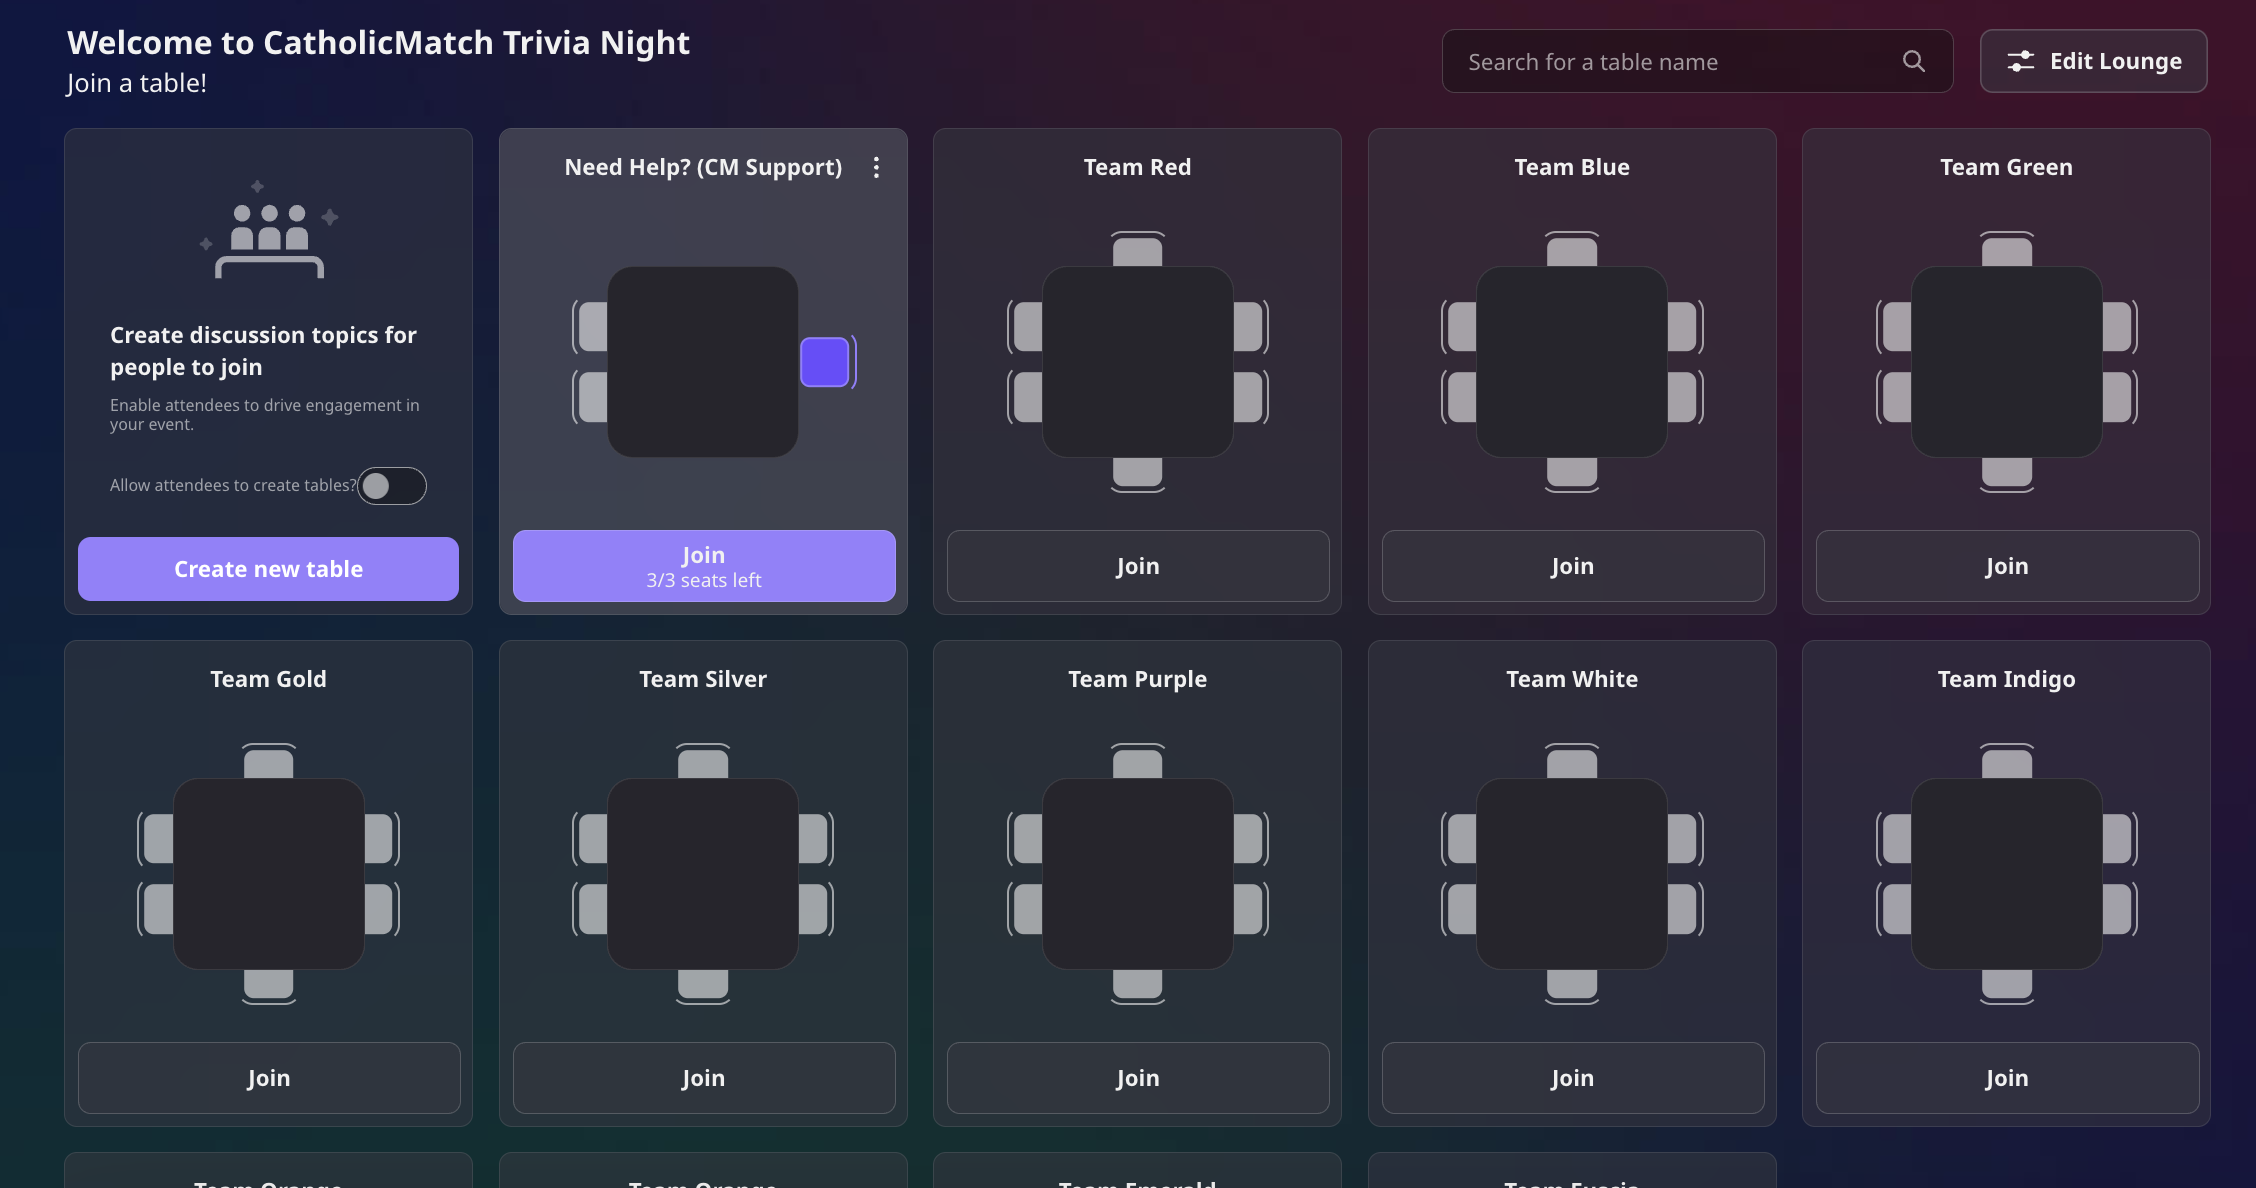Select upper-left empty seat at Support table
Screen dimensions: 2256x1188
tap(592, 327)
